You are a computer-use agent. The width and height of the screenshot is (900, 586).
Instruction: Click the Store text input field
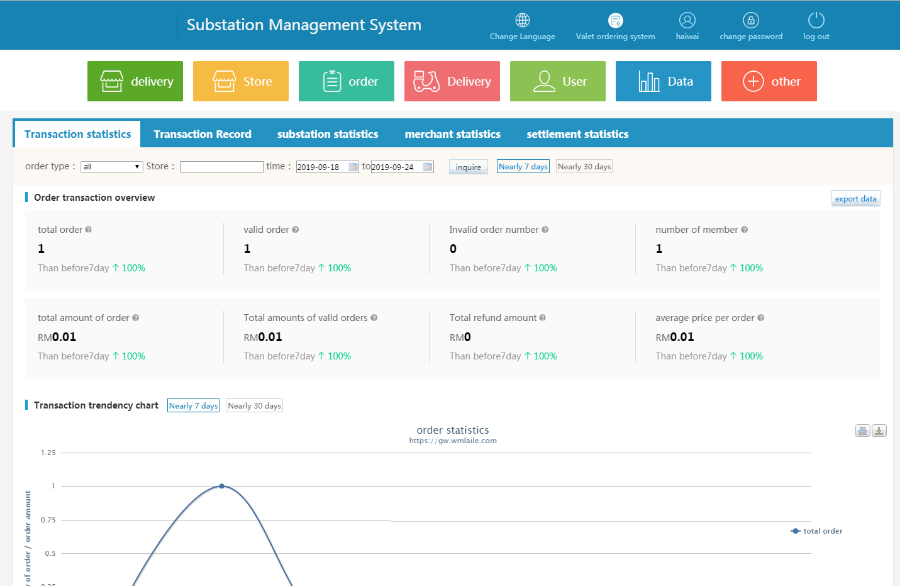point(221,167)
